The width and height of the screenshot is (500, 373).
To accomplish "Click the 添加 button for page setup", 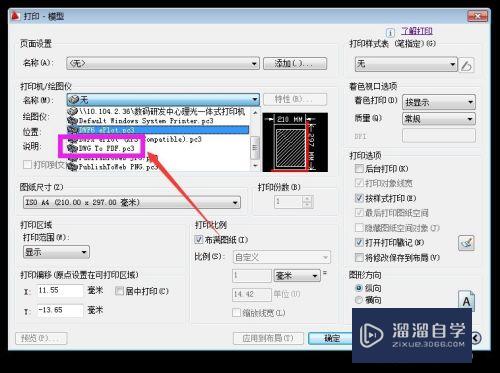I will (295, 63).
